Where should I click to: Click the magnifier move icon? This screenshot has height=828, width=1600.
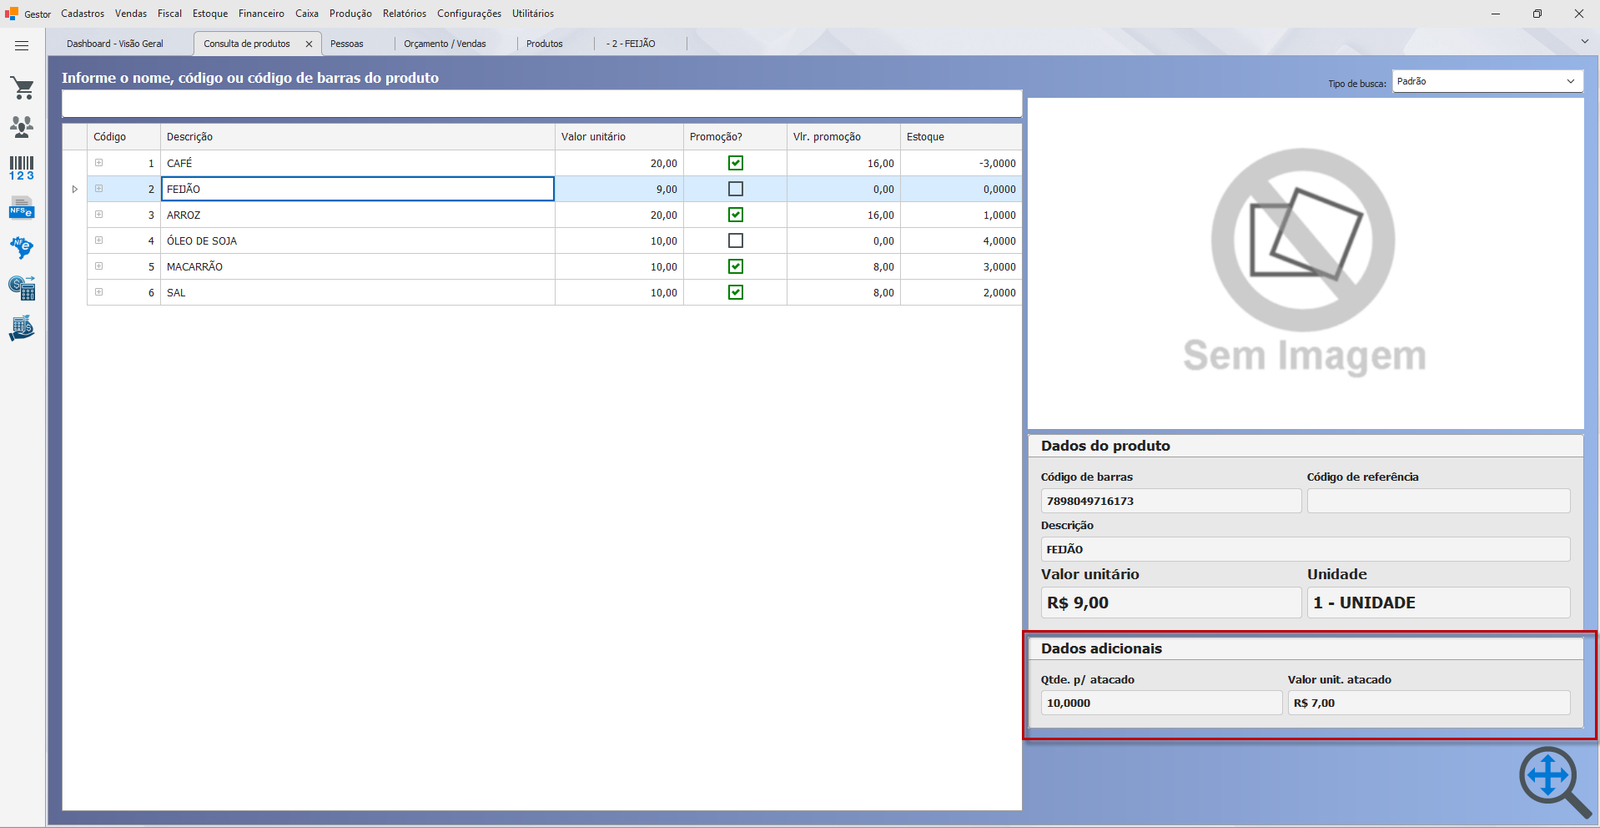pos(1555,782)
